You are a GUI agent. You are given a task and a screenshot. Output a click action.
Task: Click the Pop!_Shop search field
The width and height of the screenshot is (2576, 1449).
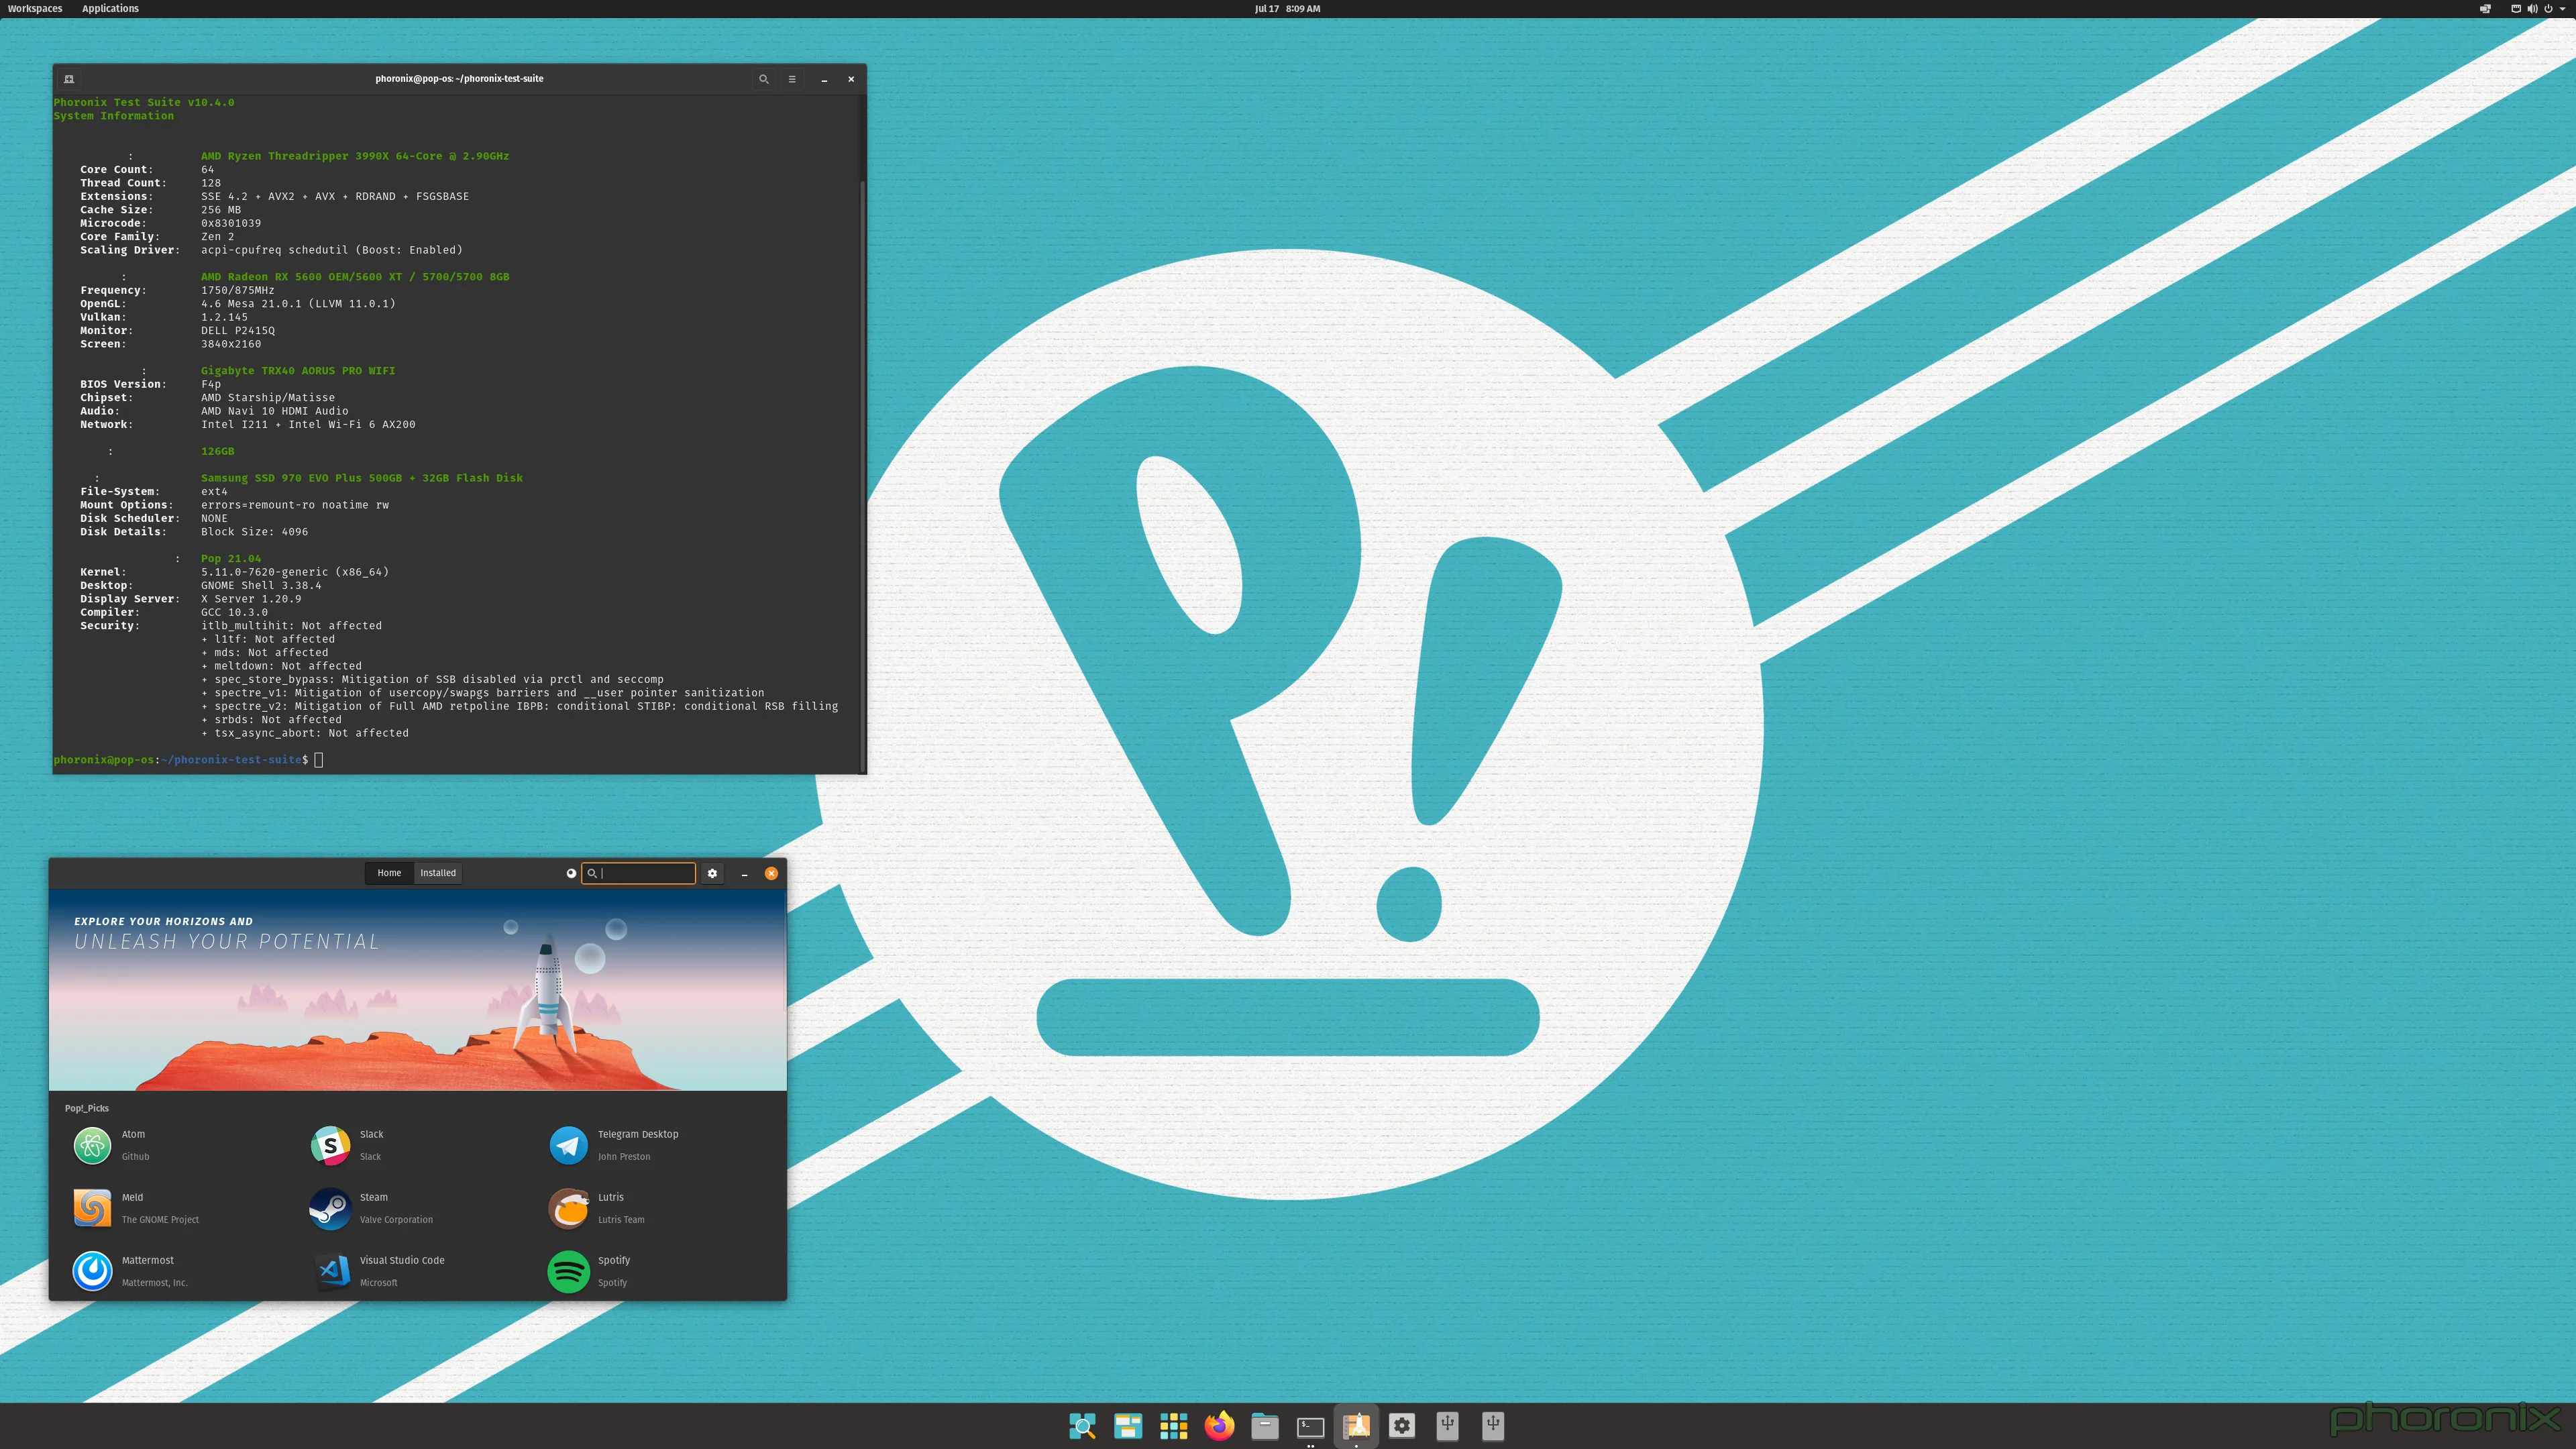pyautogui.click(x=639, y=873)
